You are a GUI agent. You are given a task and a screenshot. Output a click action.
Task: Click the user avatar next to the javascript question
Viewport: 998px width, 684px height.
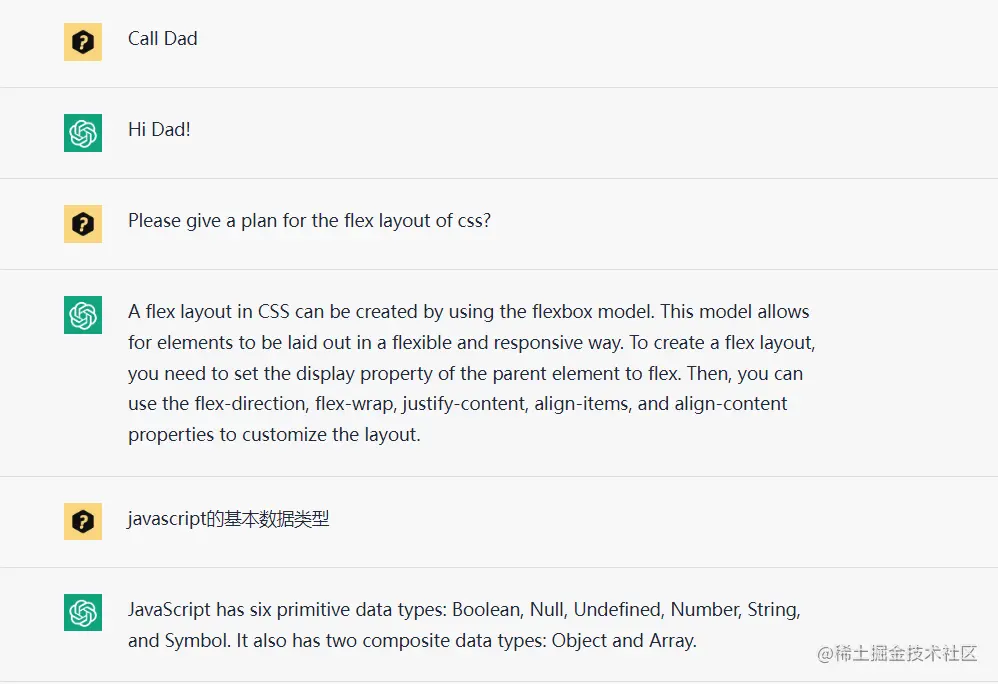coord(83,521)
